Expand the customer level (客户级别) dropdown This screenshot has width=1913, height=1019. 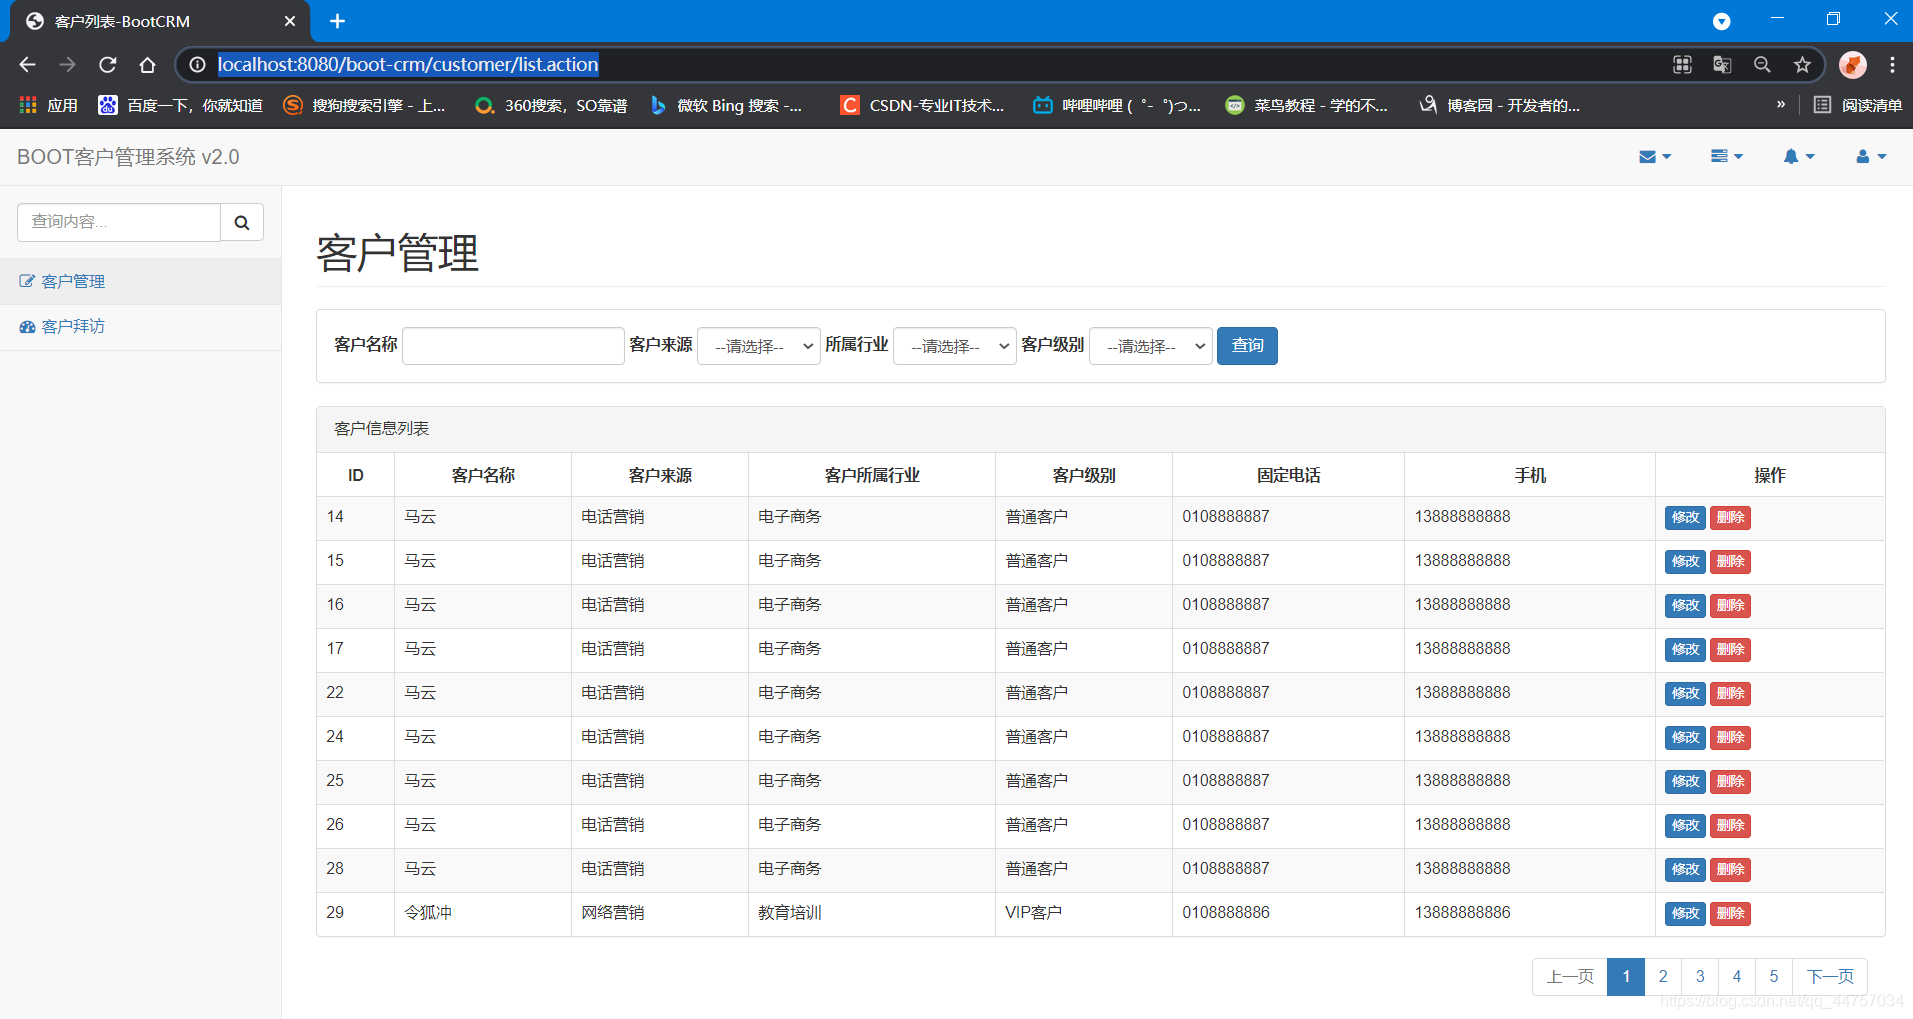(1150, 346)
